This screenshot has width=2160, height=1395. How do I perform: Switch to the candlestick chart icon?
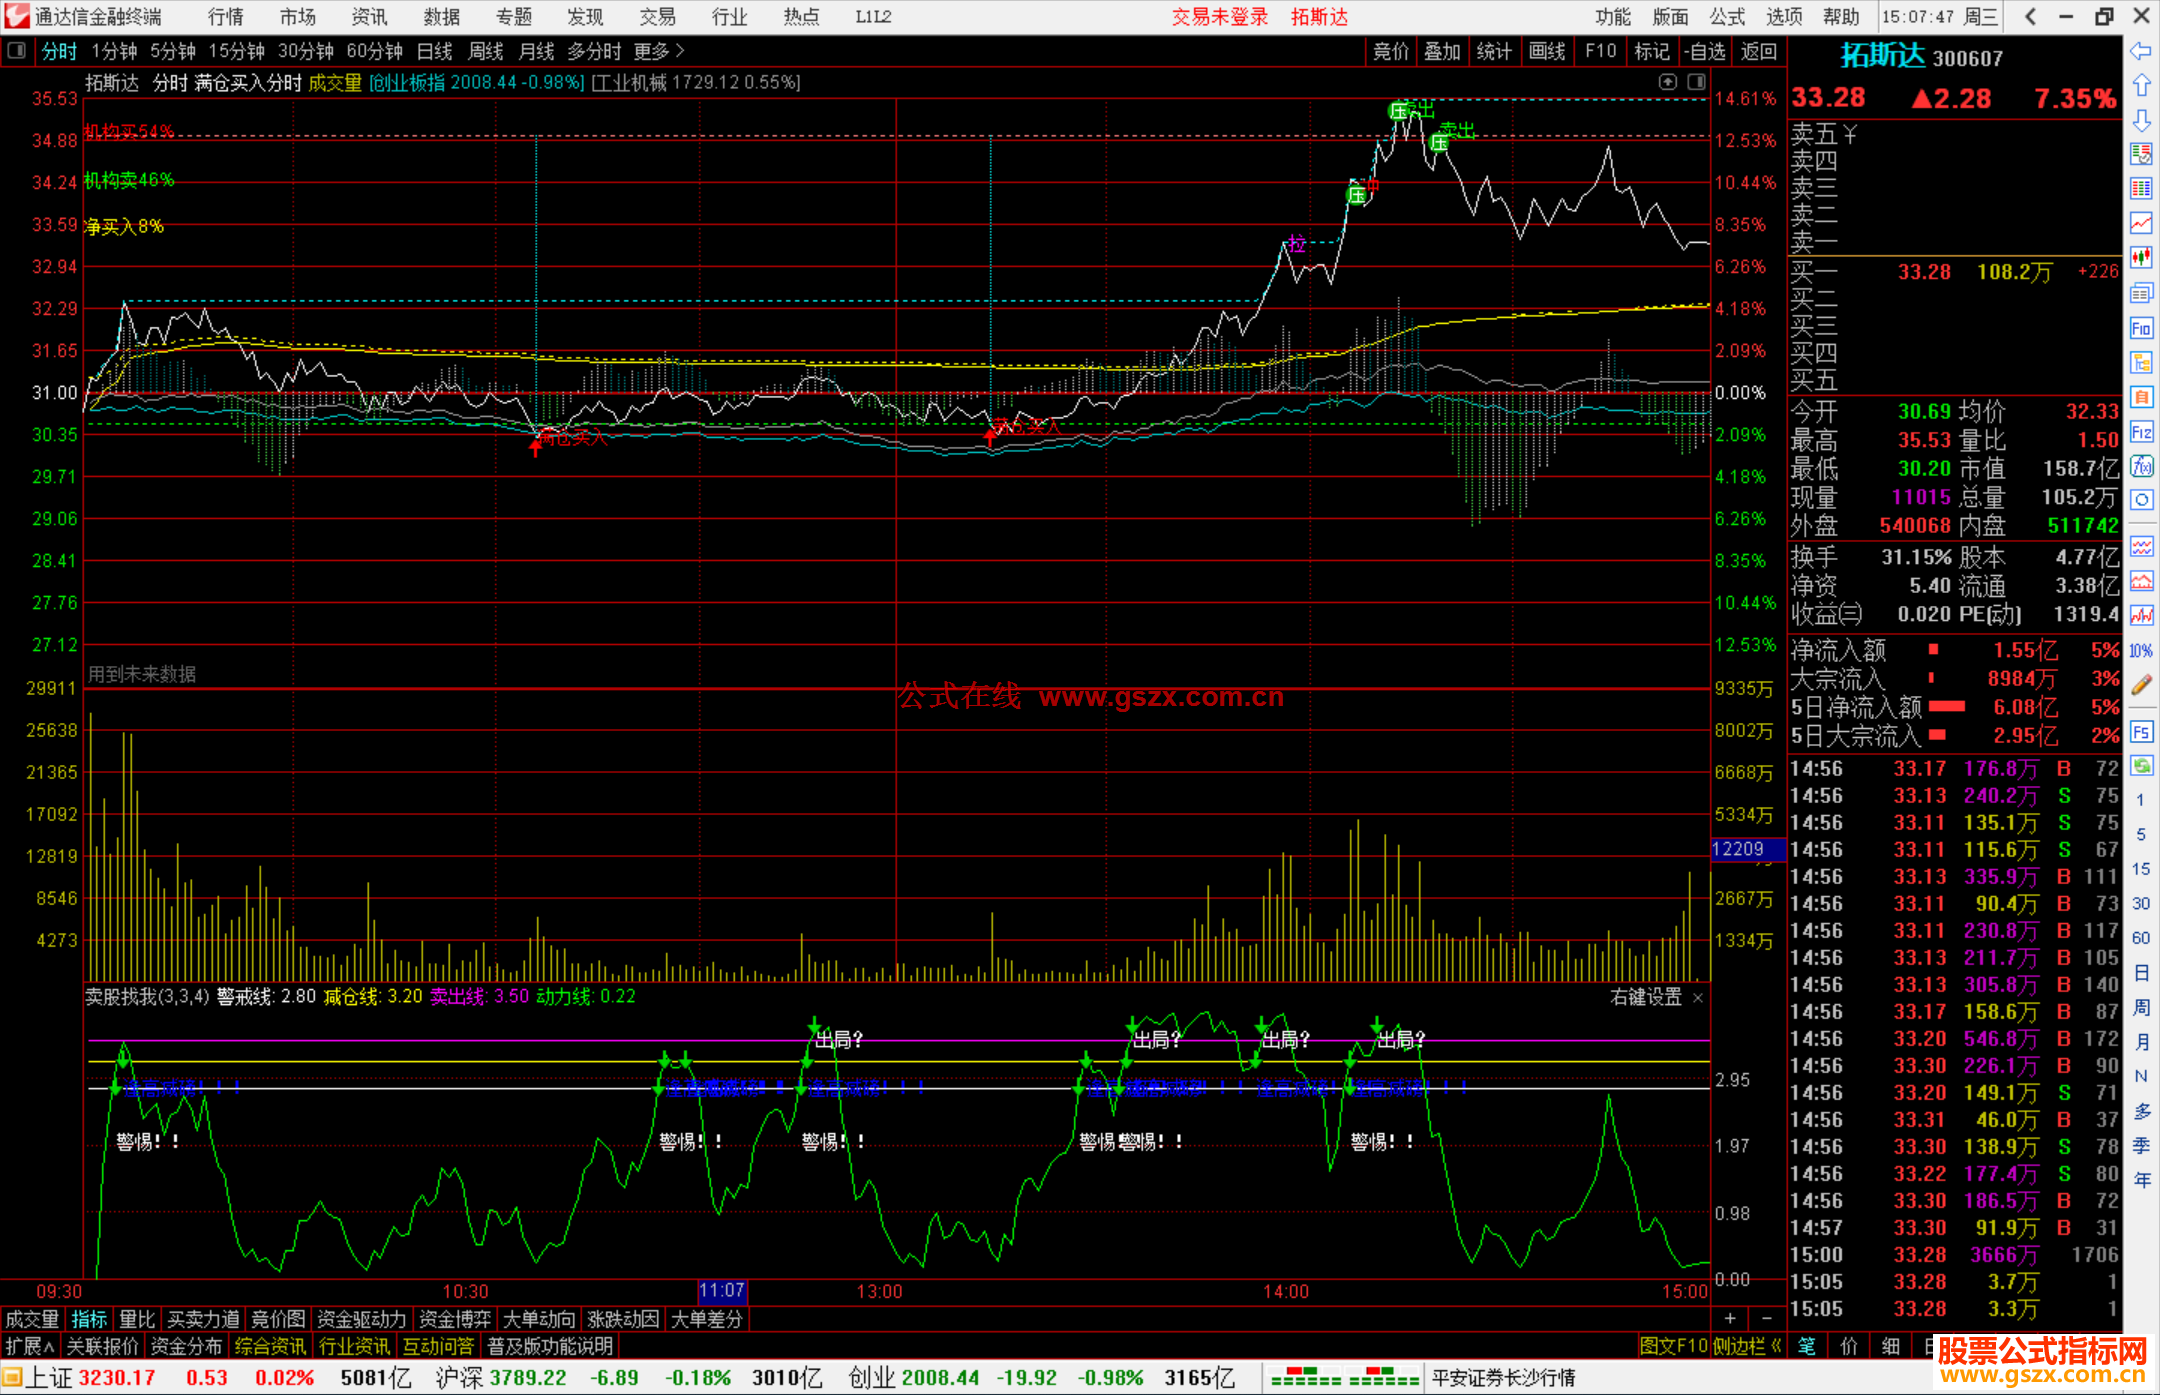2141,258
